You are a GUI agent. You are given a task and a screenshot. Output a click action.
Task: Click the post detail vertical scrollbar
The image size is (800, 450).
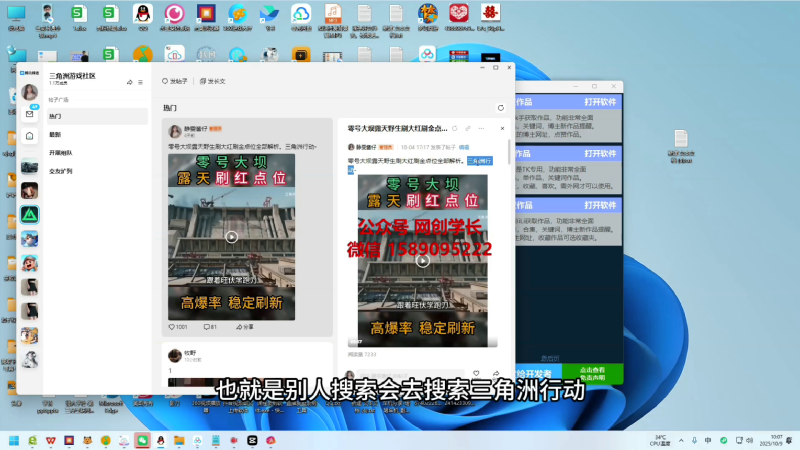coord(509,152)
